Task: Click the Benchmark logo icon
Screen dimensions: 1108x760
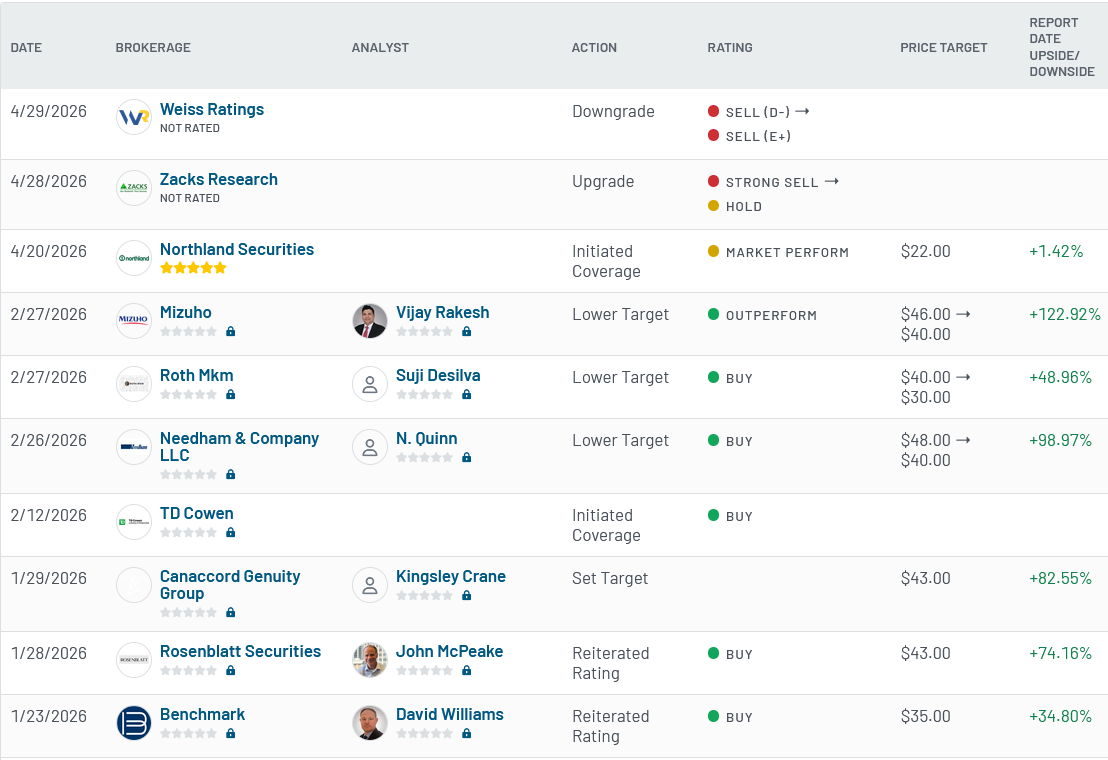Action: pyautogui.click(x=134, y=723)
